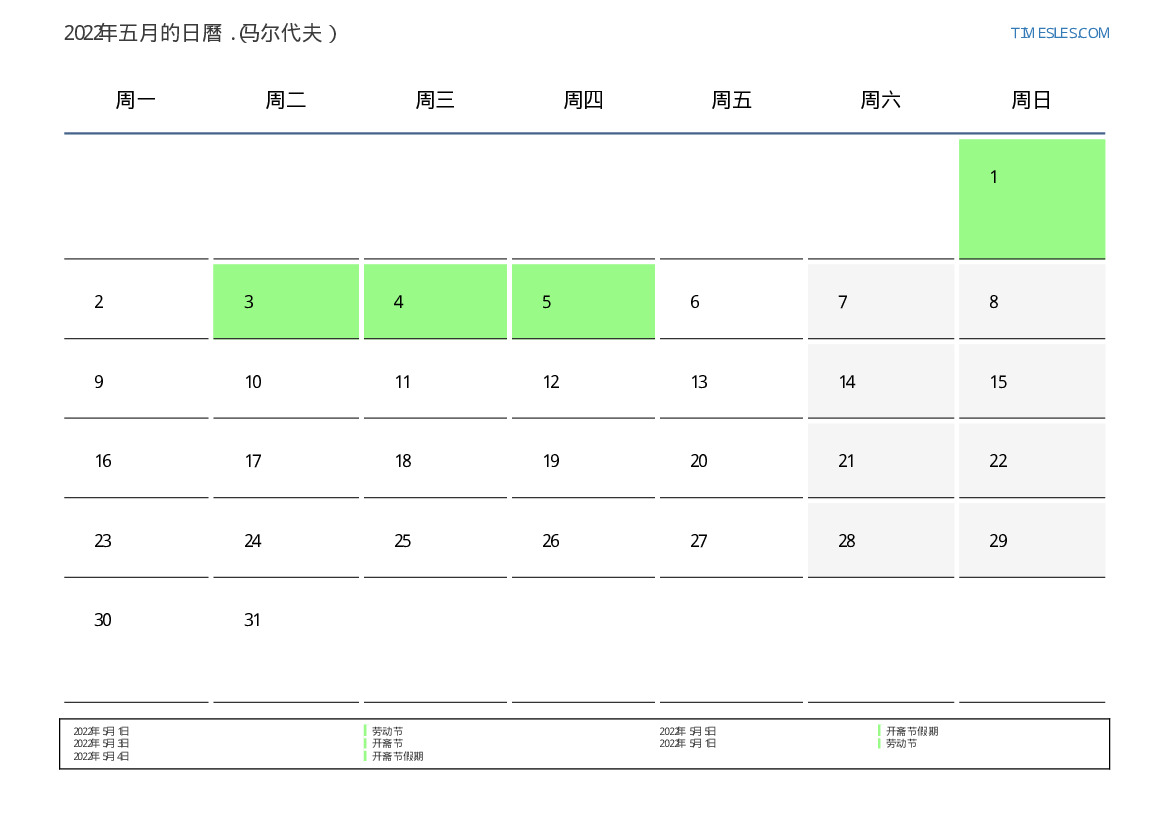
Task: Select the 周日 column header
Action: coord(1031,100)
